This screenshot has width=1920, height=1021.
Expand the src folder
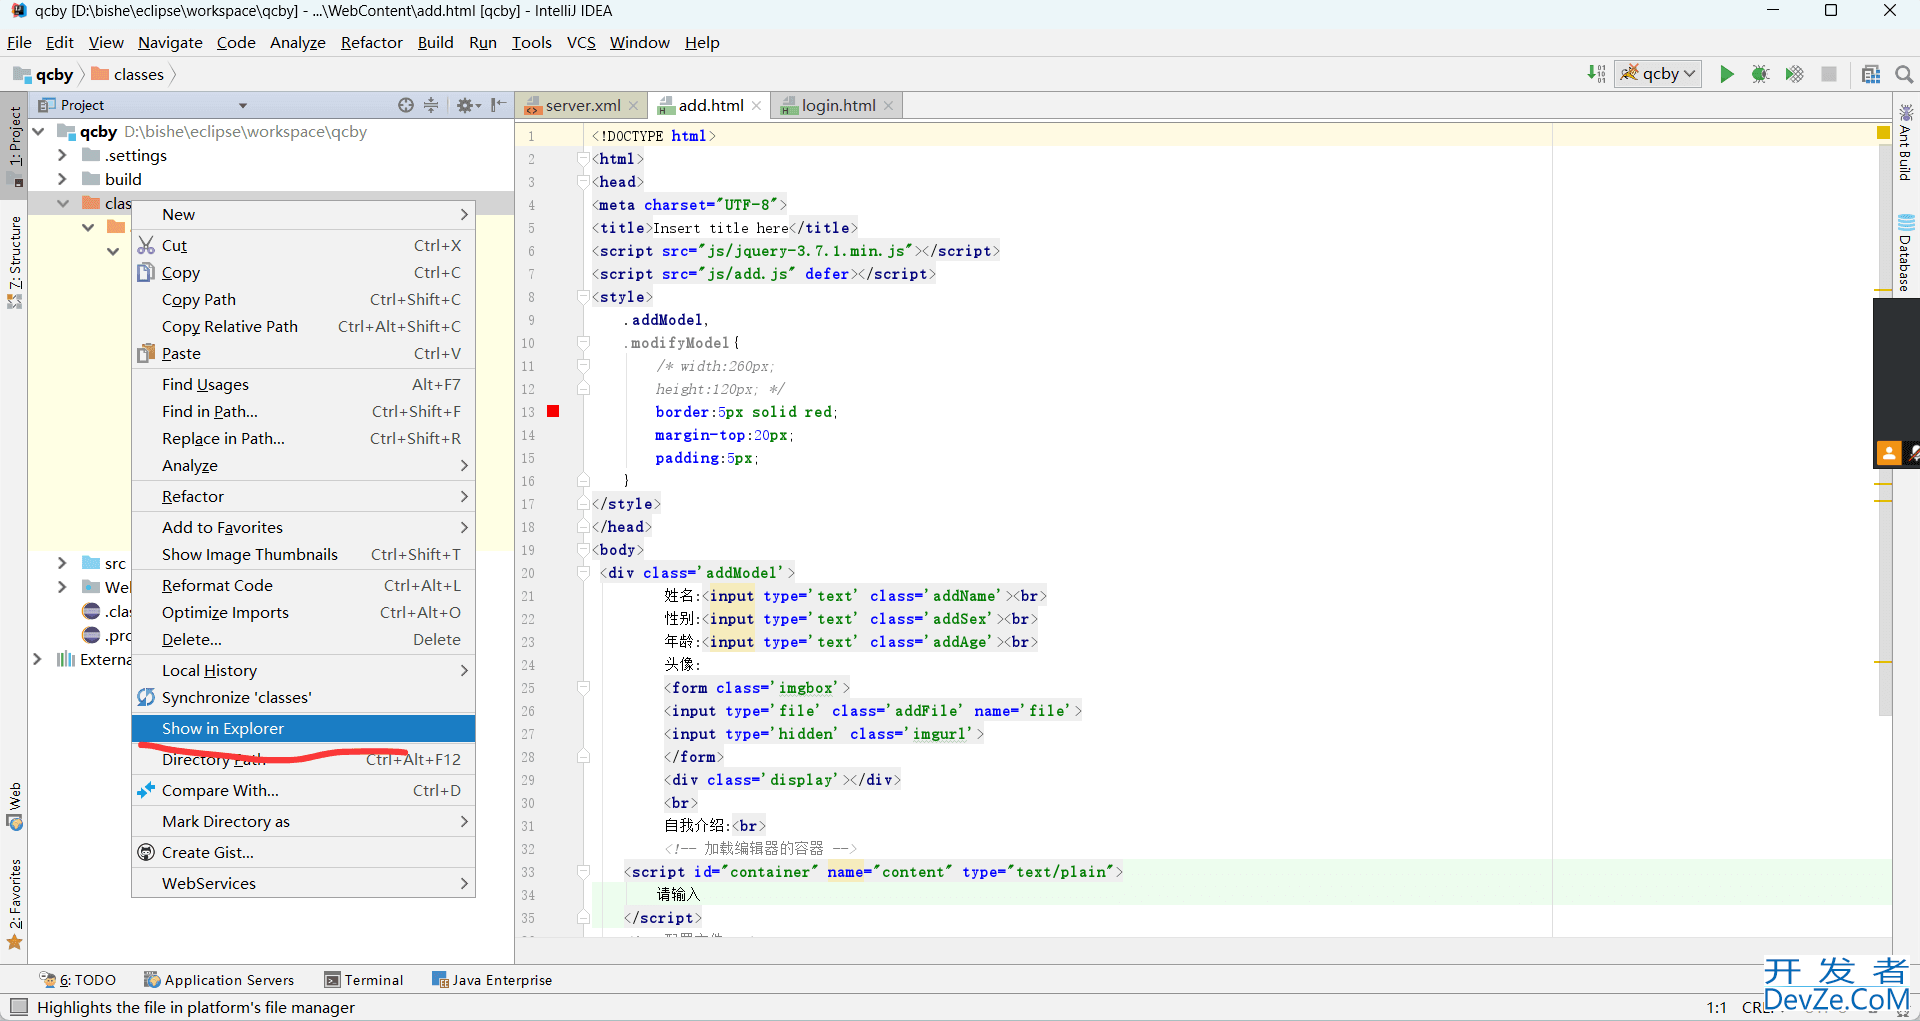coord(62,563)
